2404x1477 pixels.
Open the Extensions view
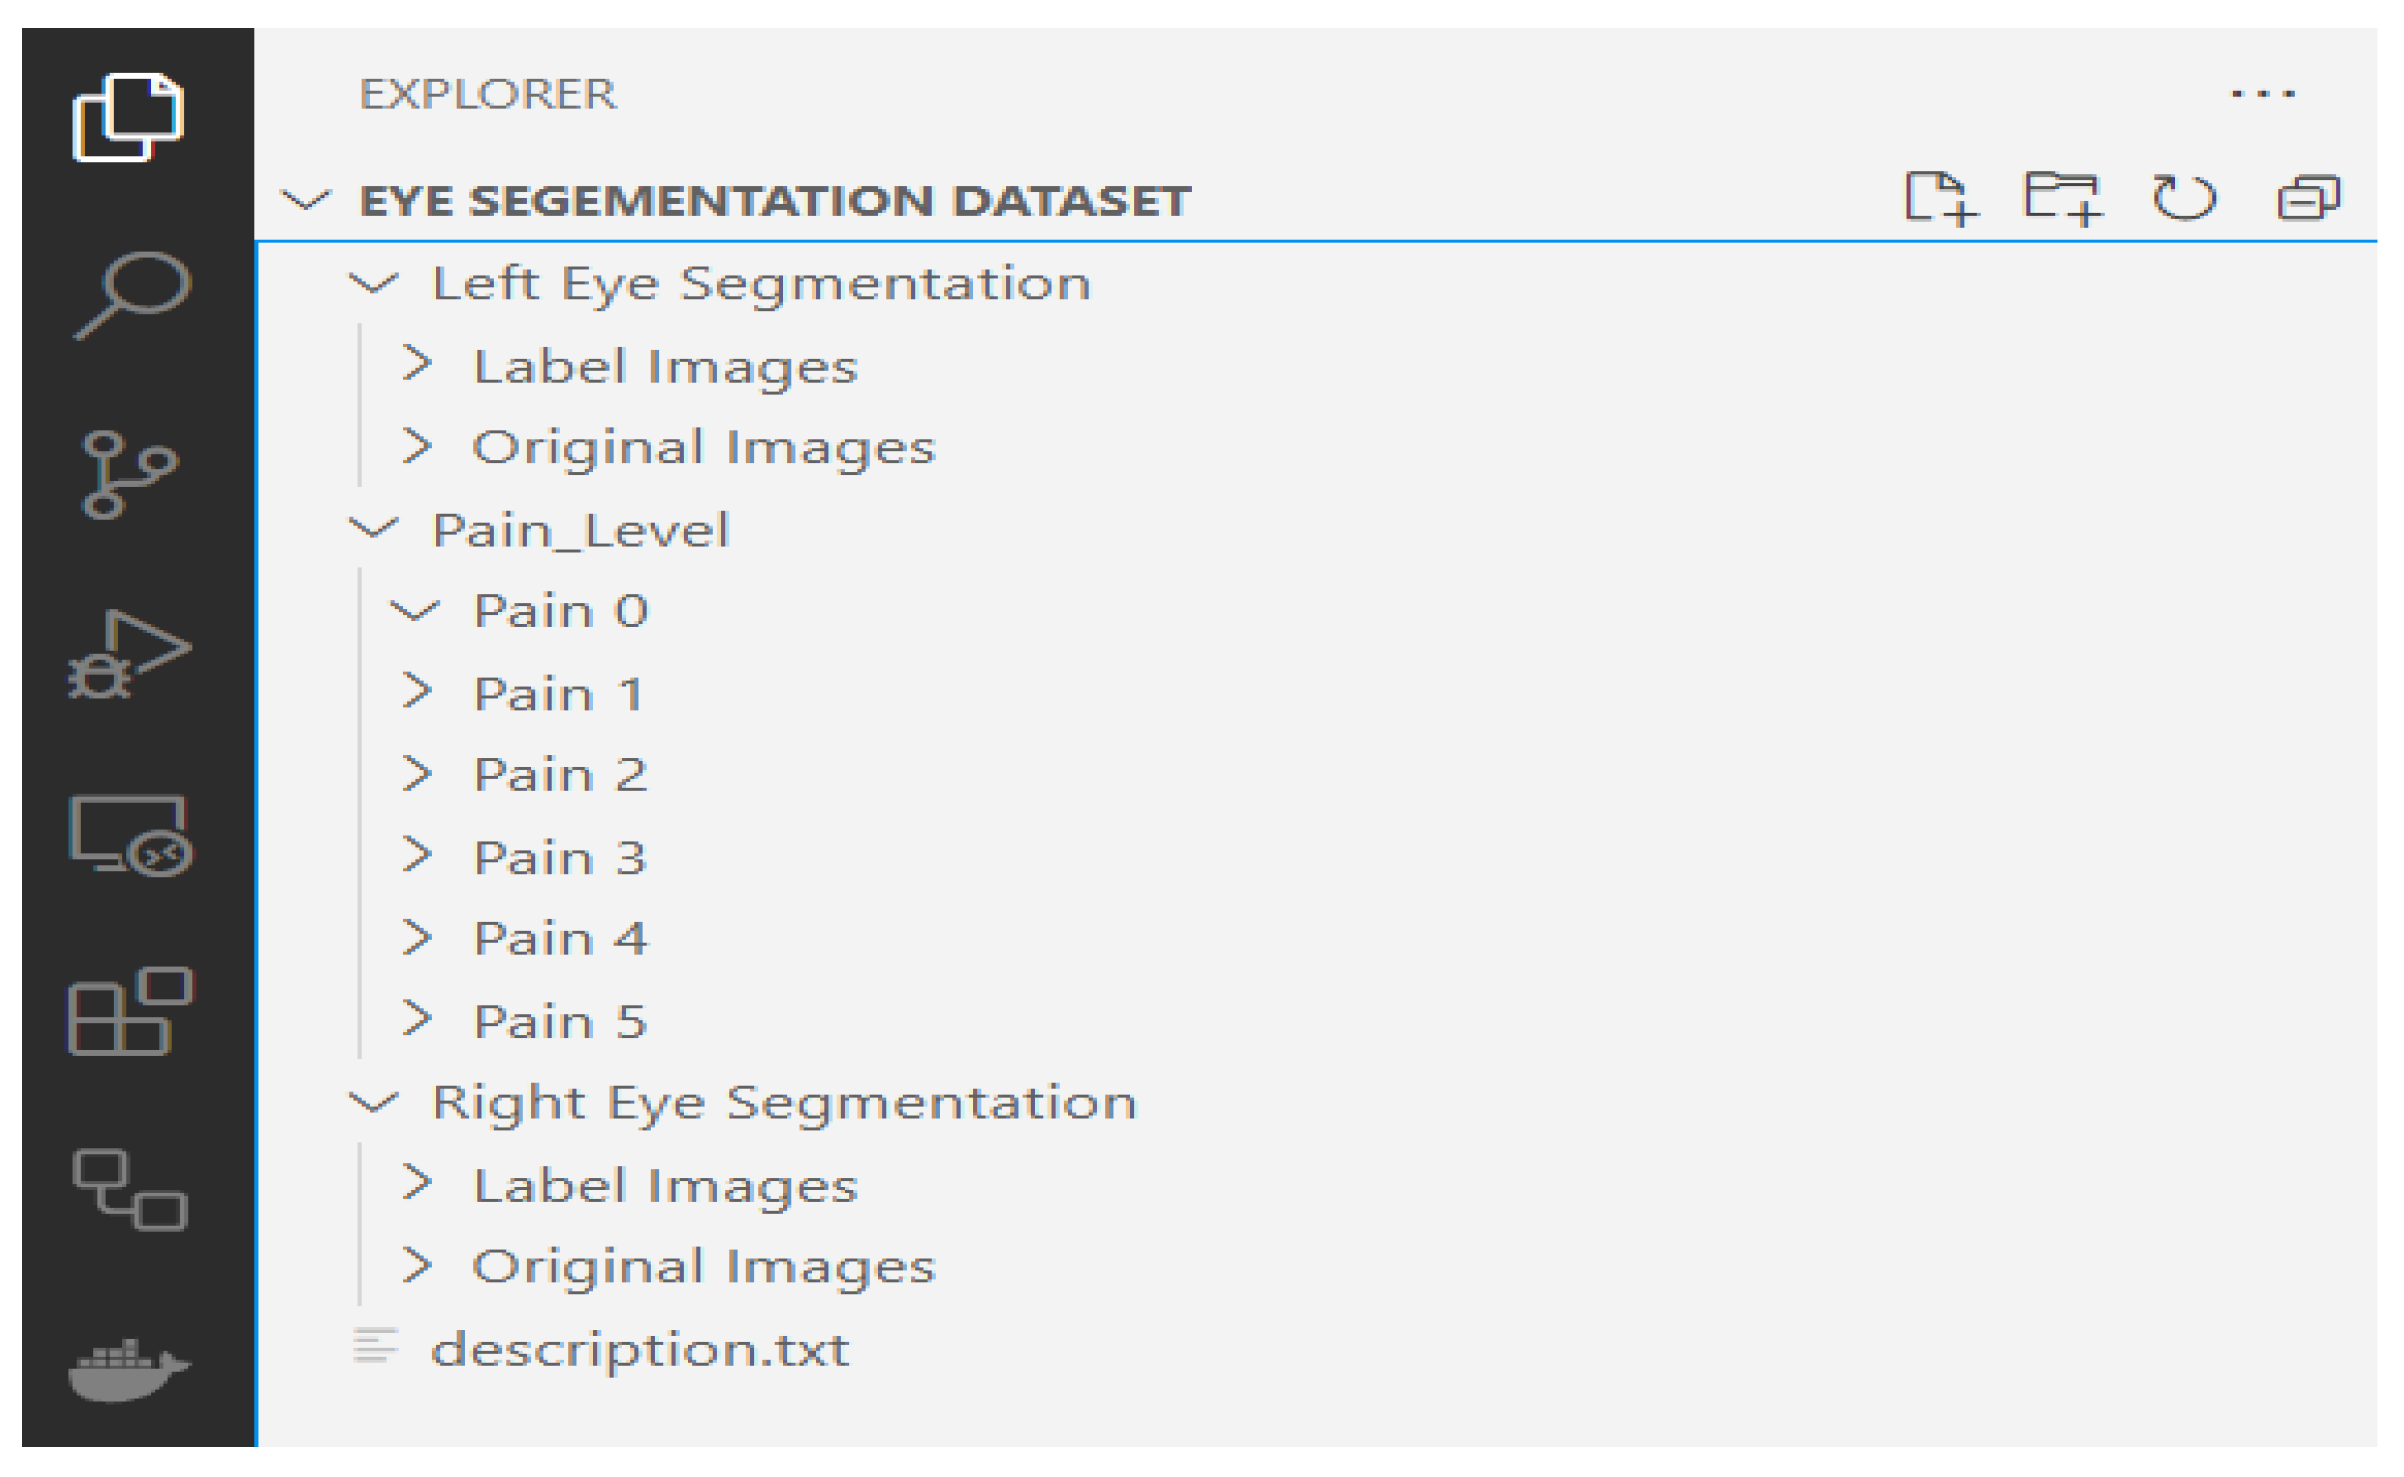pyautogui.click(x=130, y=1011)
